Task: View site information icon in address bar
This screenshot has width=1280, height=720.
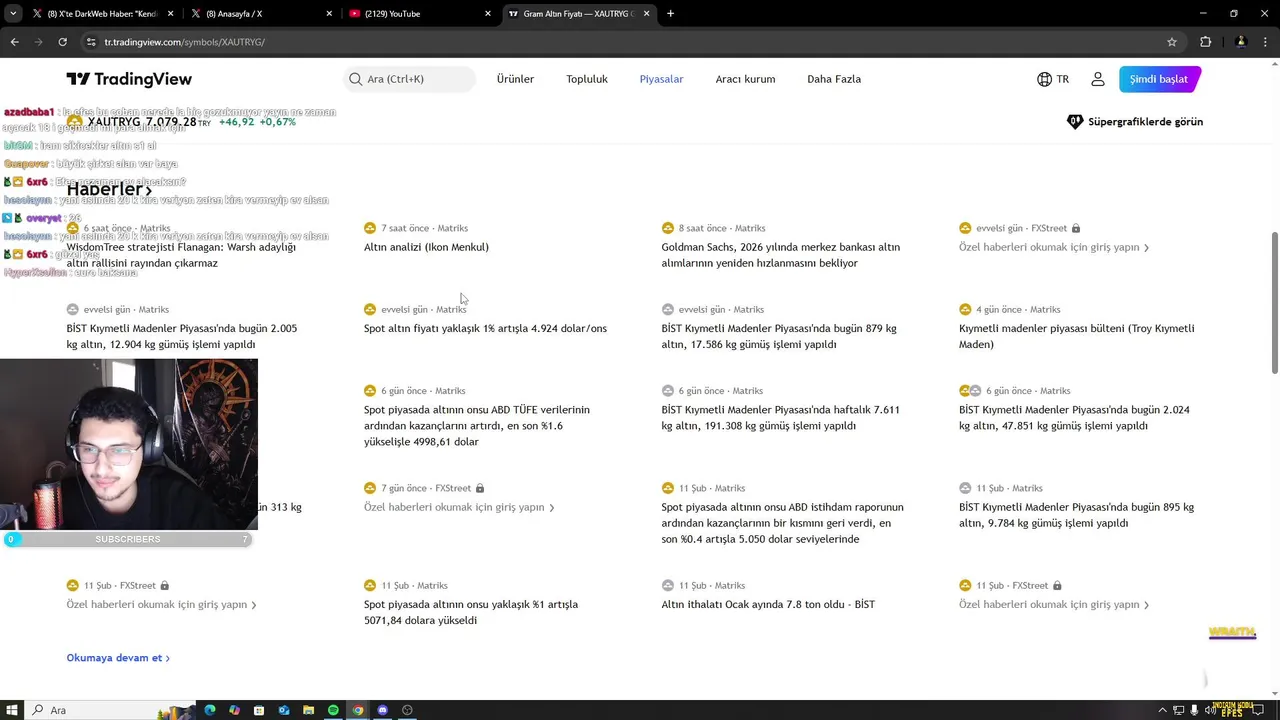Action: pyautogui.click(x=91, y=42)
